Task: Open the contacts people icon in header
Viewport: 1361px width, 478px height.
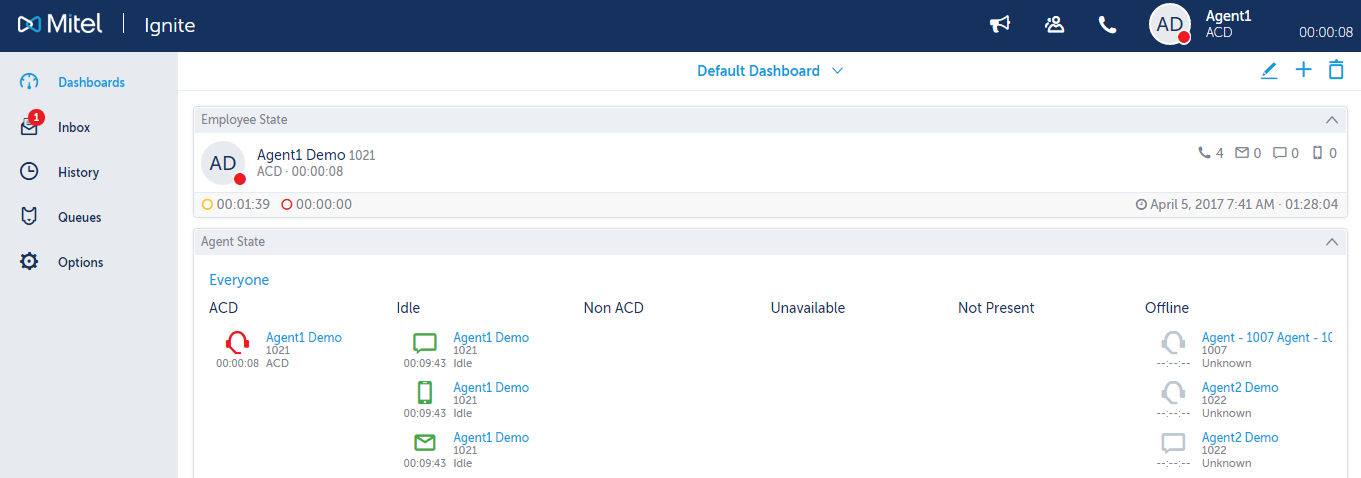Action: click(1054, 25)
